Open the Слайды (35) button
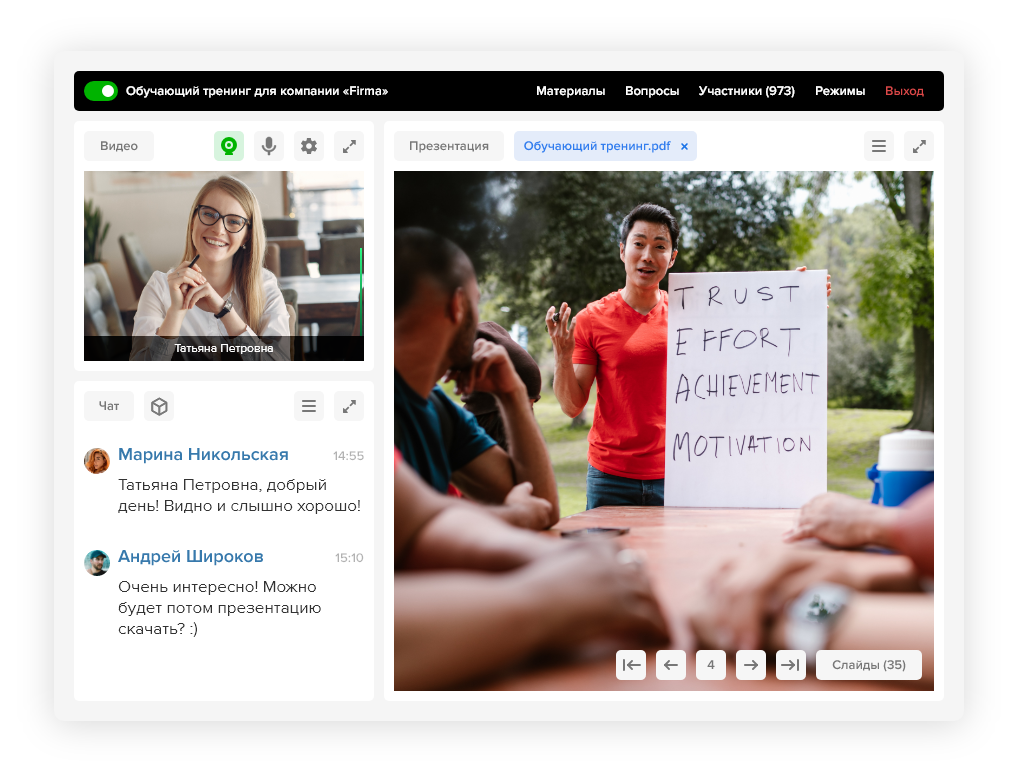This screenshot has width=1018, height=778. [868, 665]
